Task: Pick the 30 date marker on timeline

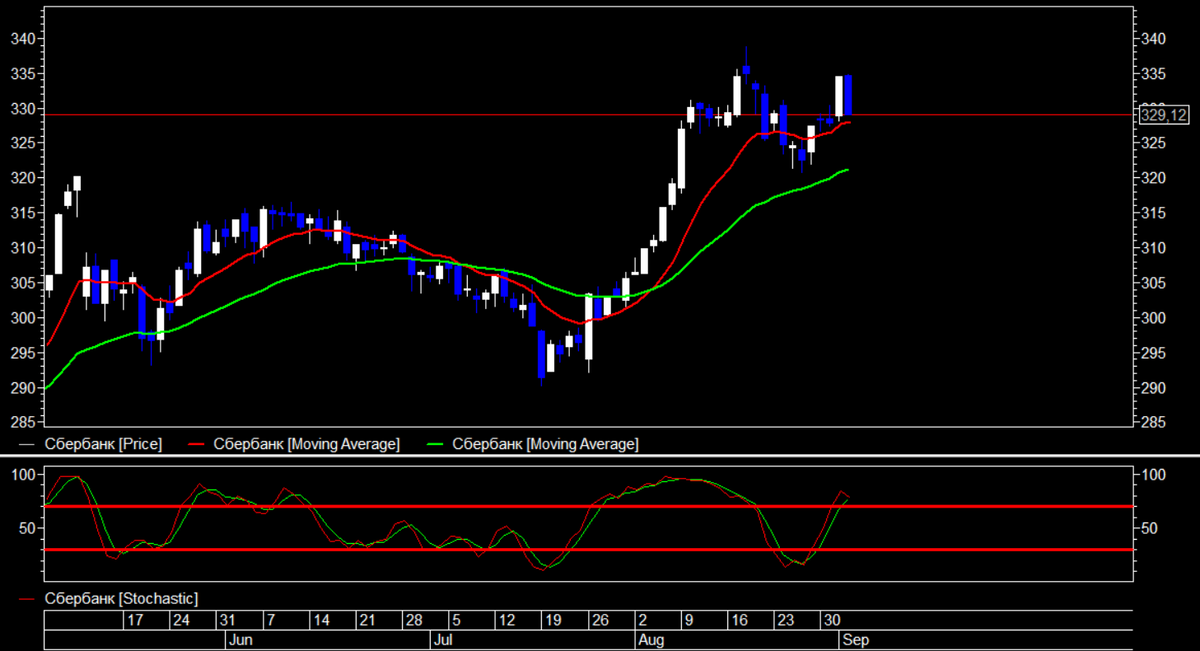Action: click(831, 620)
